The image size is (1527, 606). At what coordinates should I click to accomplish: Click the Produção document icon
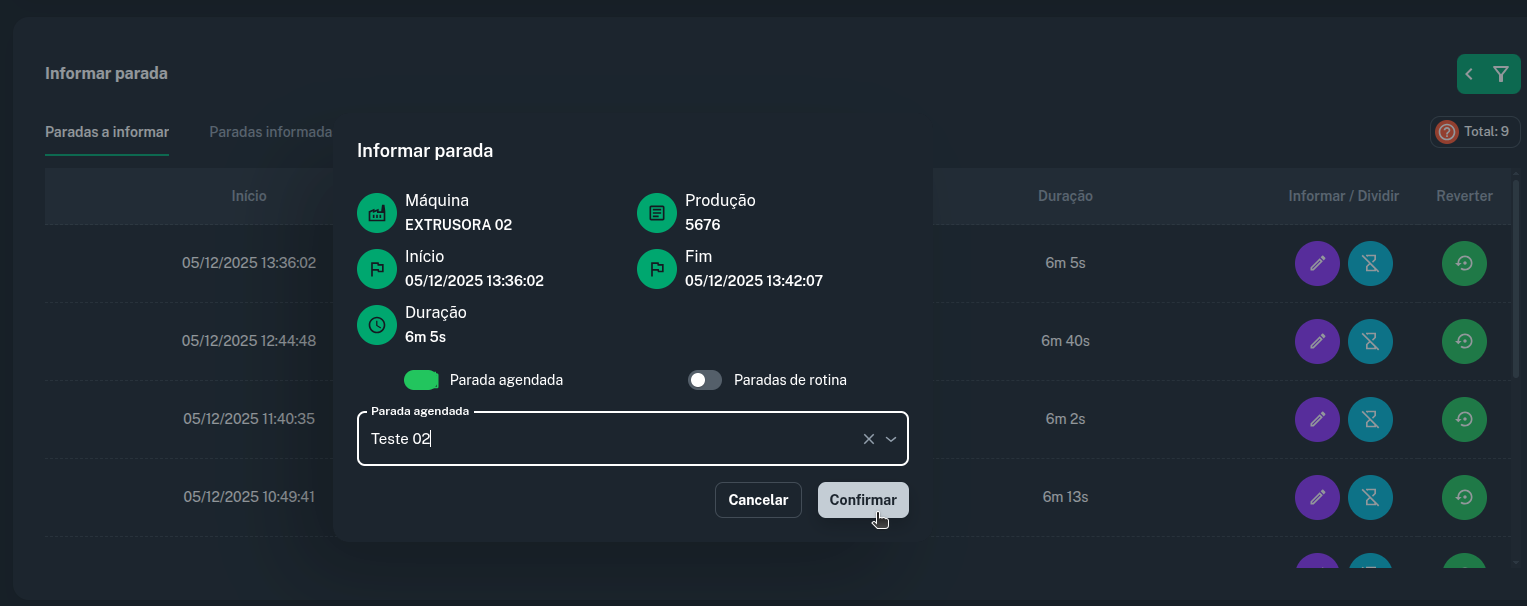coord(656,212)
